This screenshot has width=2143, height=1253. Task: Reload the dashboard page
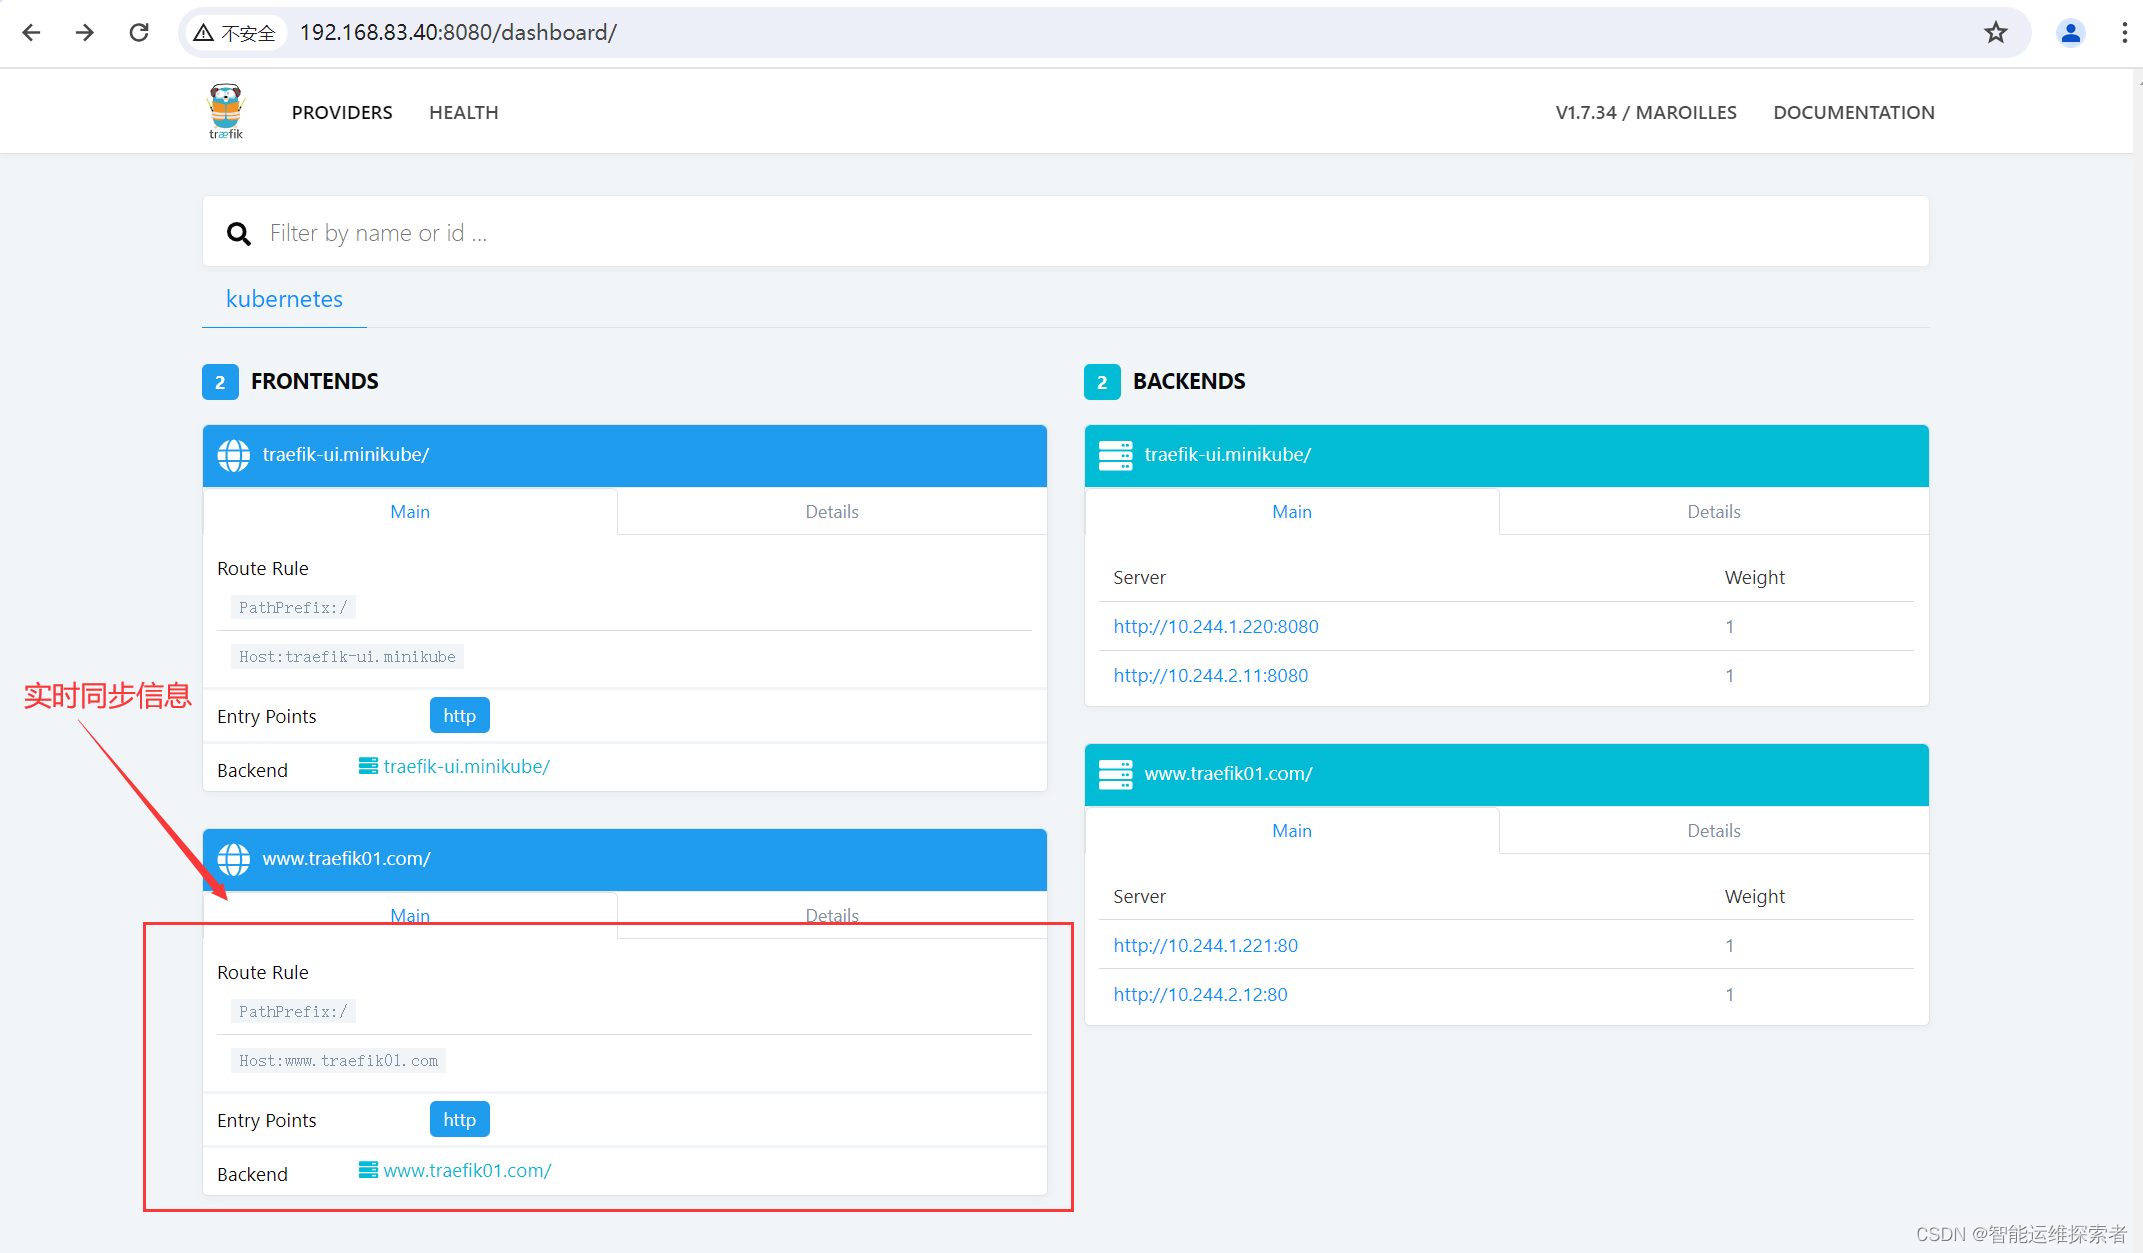(139, 33)
